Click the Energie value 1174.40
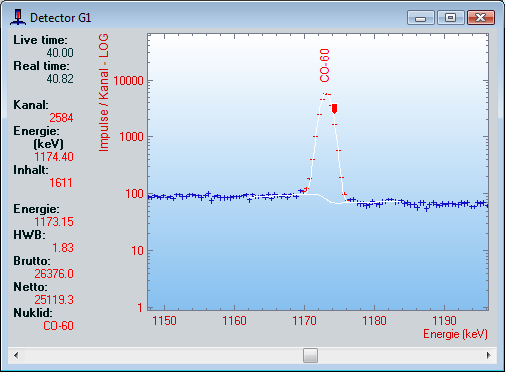505x372 pixels. click(54, 157)
